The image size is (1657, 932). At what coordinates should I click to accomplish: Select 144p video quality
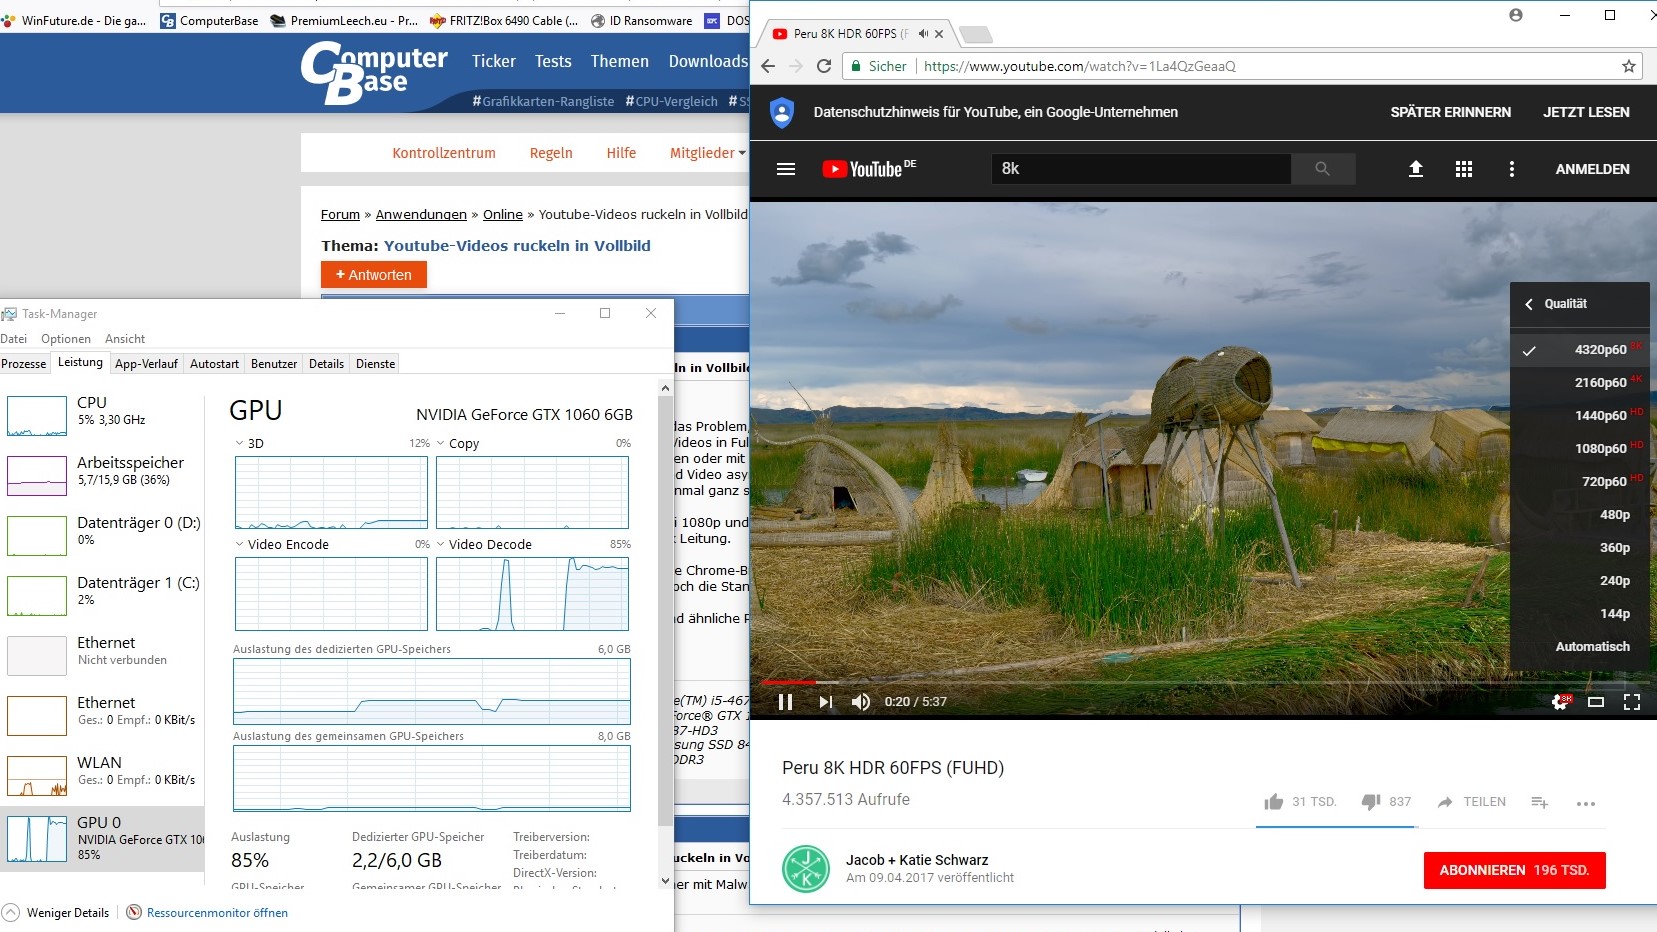click(x=1580, y=614)
